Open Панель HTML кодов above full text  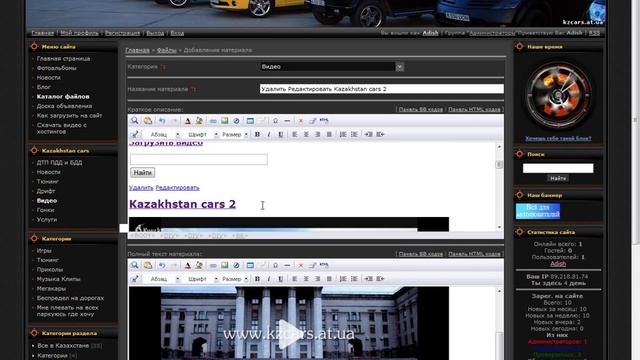[x=474, y=254]
